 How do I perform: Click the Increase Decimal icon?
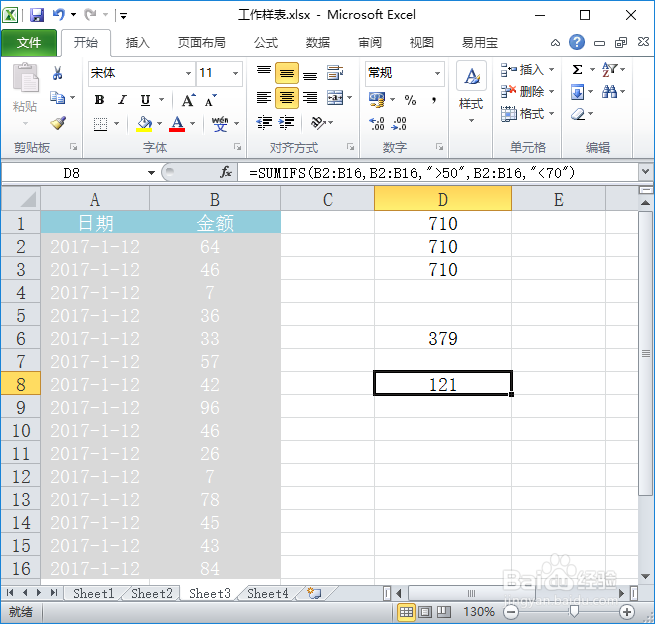tap(377, 123)
